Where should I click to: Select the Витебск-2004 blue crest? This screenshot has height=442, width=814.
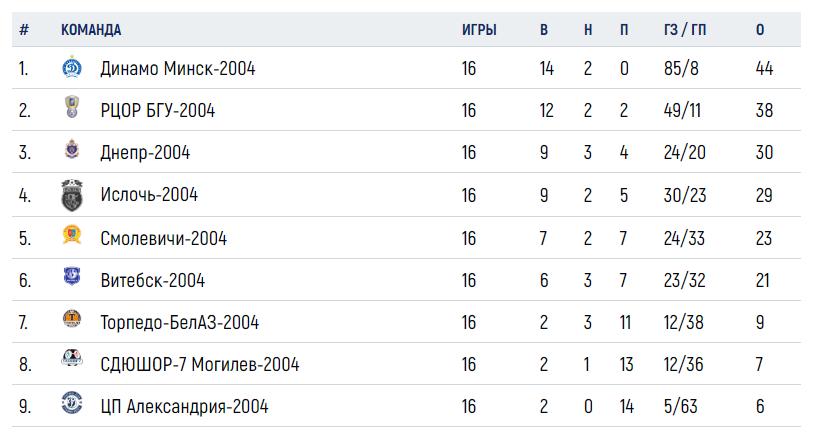tap(72, 276)
